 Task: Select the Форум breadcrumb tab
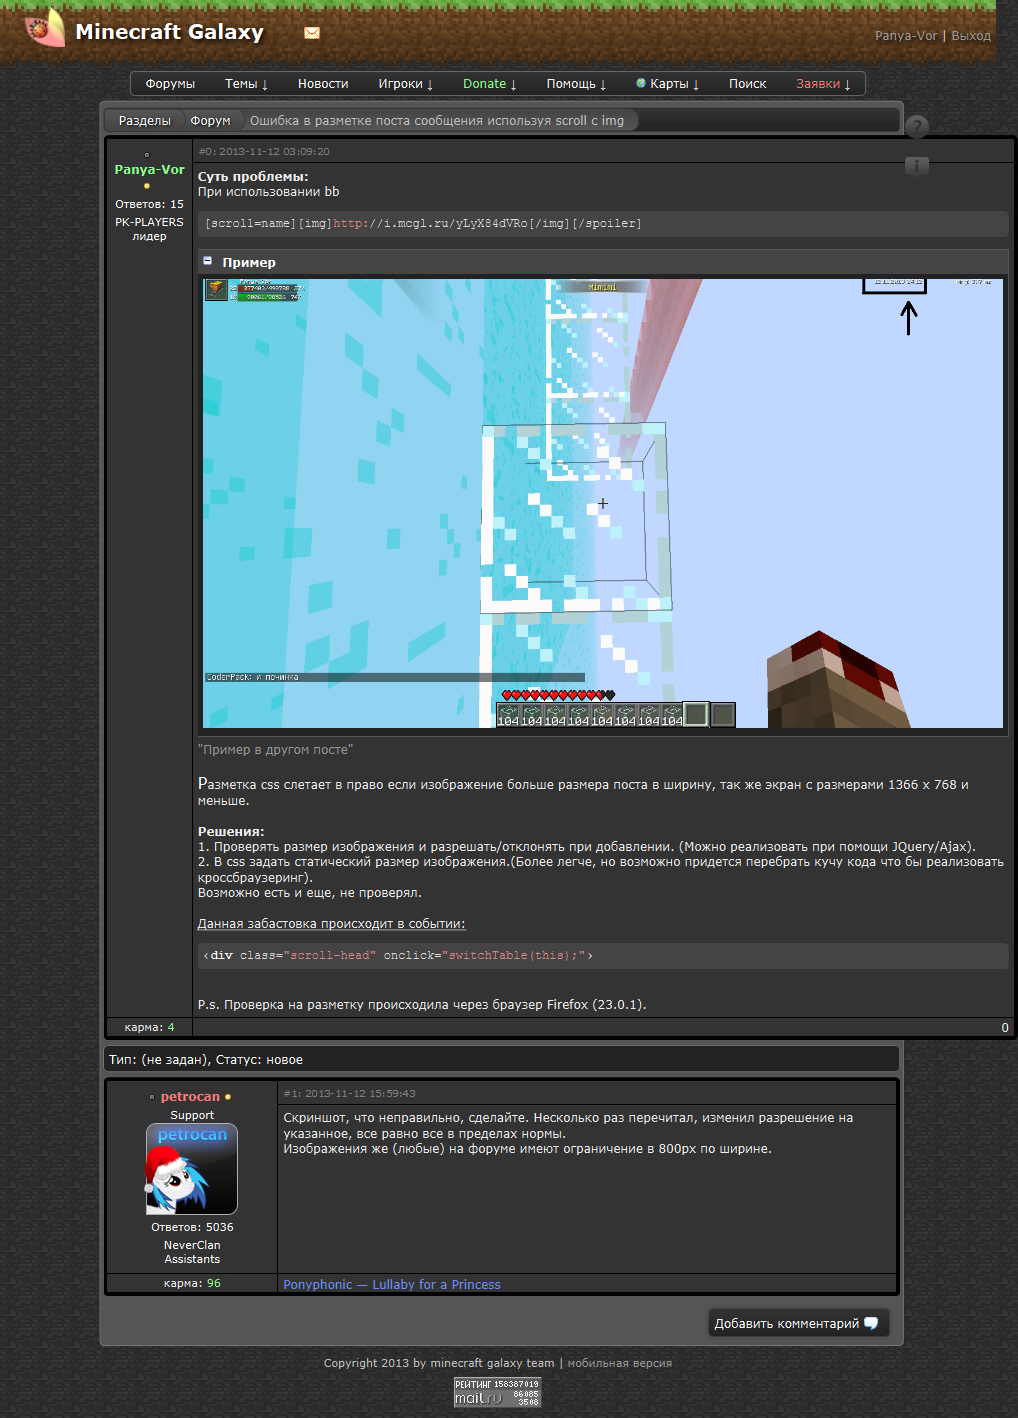210,121
